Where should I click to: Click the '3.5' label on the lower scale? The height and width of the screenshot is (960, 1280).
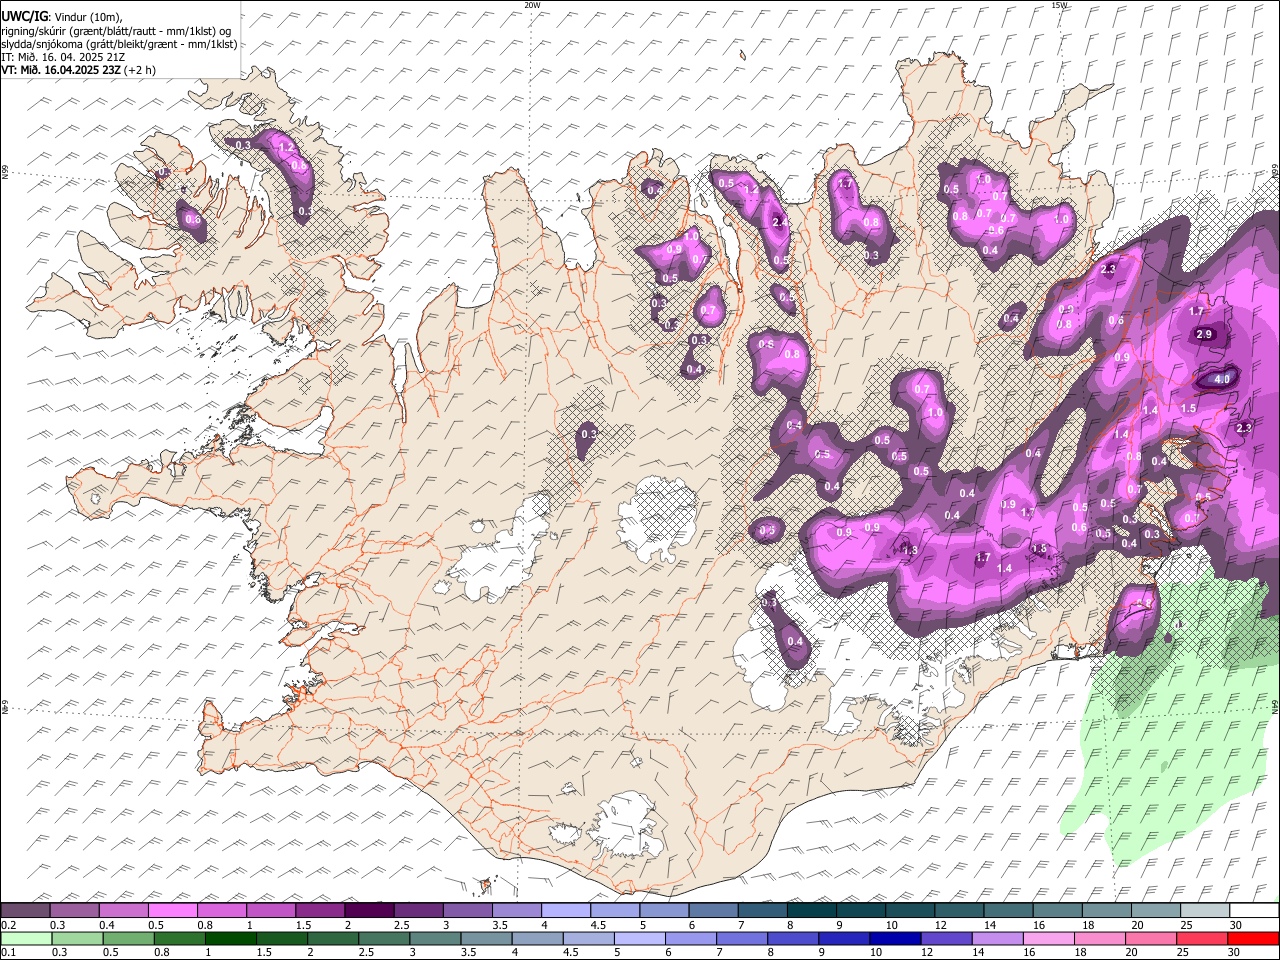(468, 953)
